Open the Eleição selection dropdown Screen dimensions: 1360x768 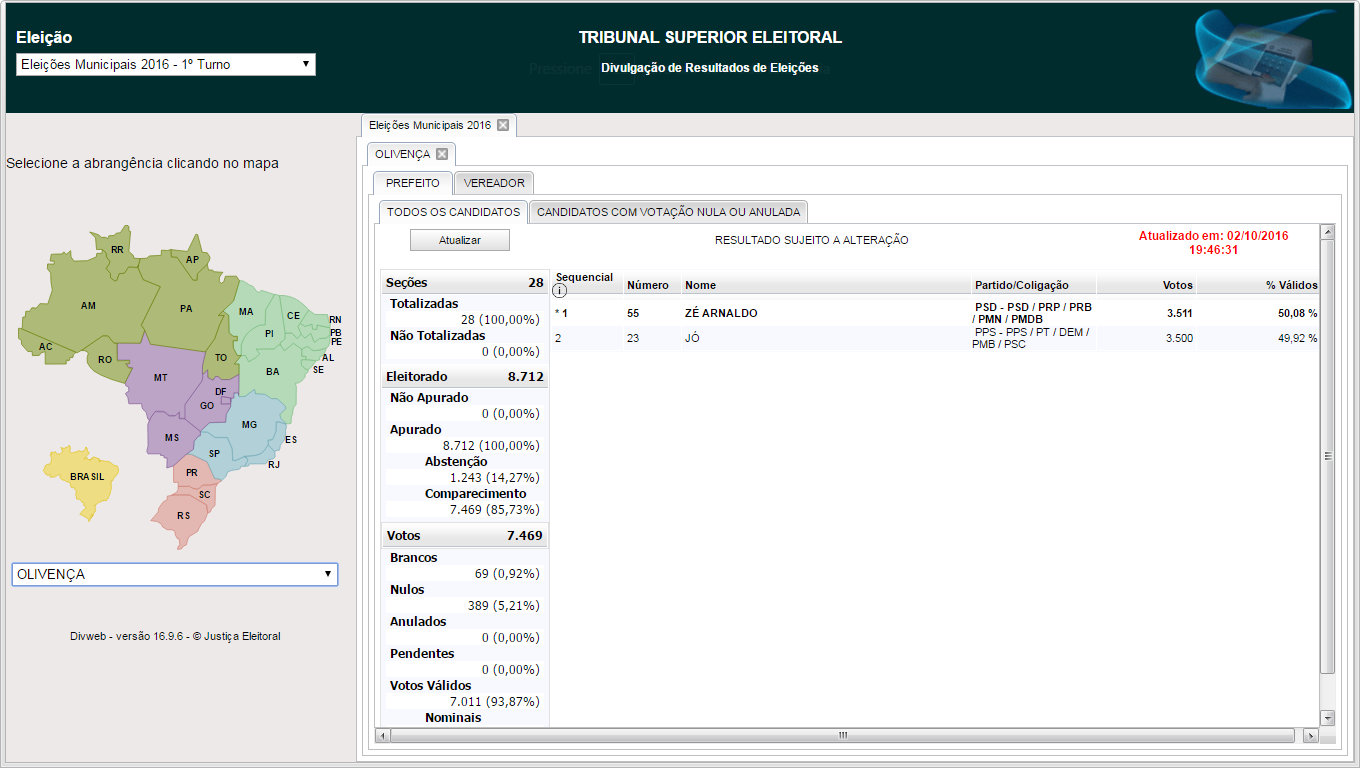click(166, 65)
